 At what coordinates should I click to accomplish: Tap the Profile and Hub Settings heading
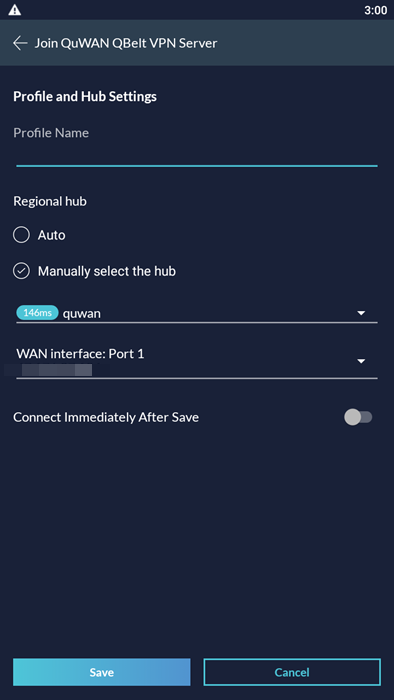pos(85,96)
